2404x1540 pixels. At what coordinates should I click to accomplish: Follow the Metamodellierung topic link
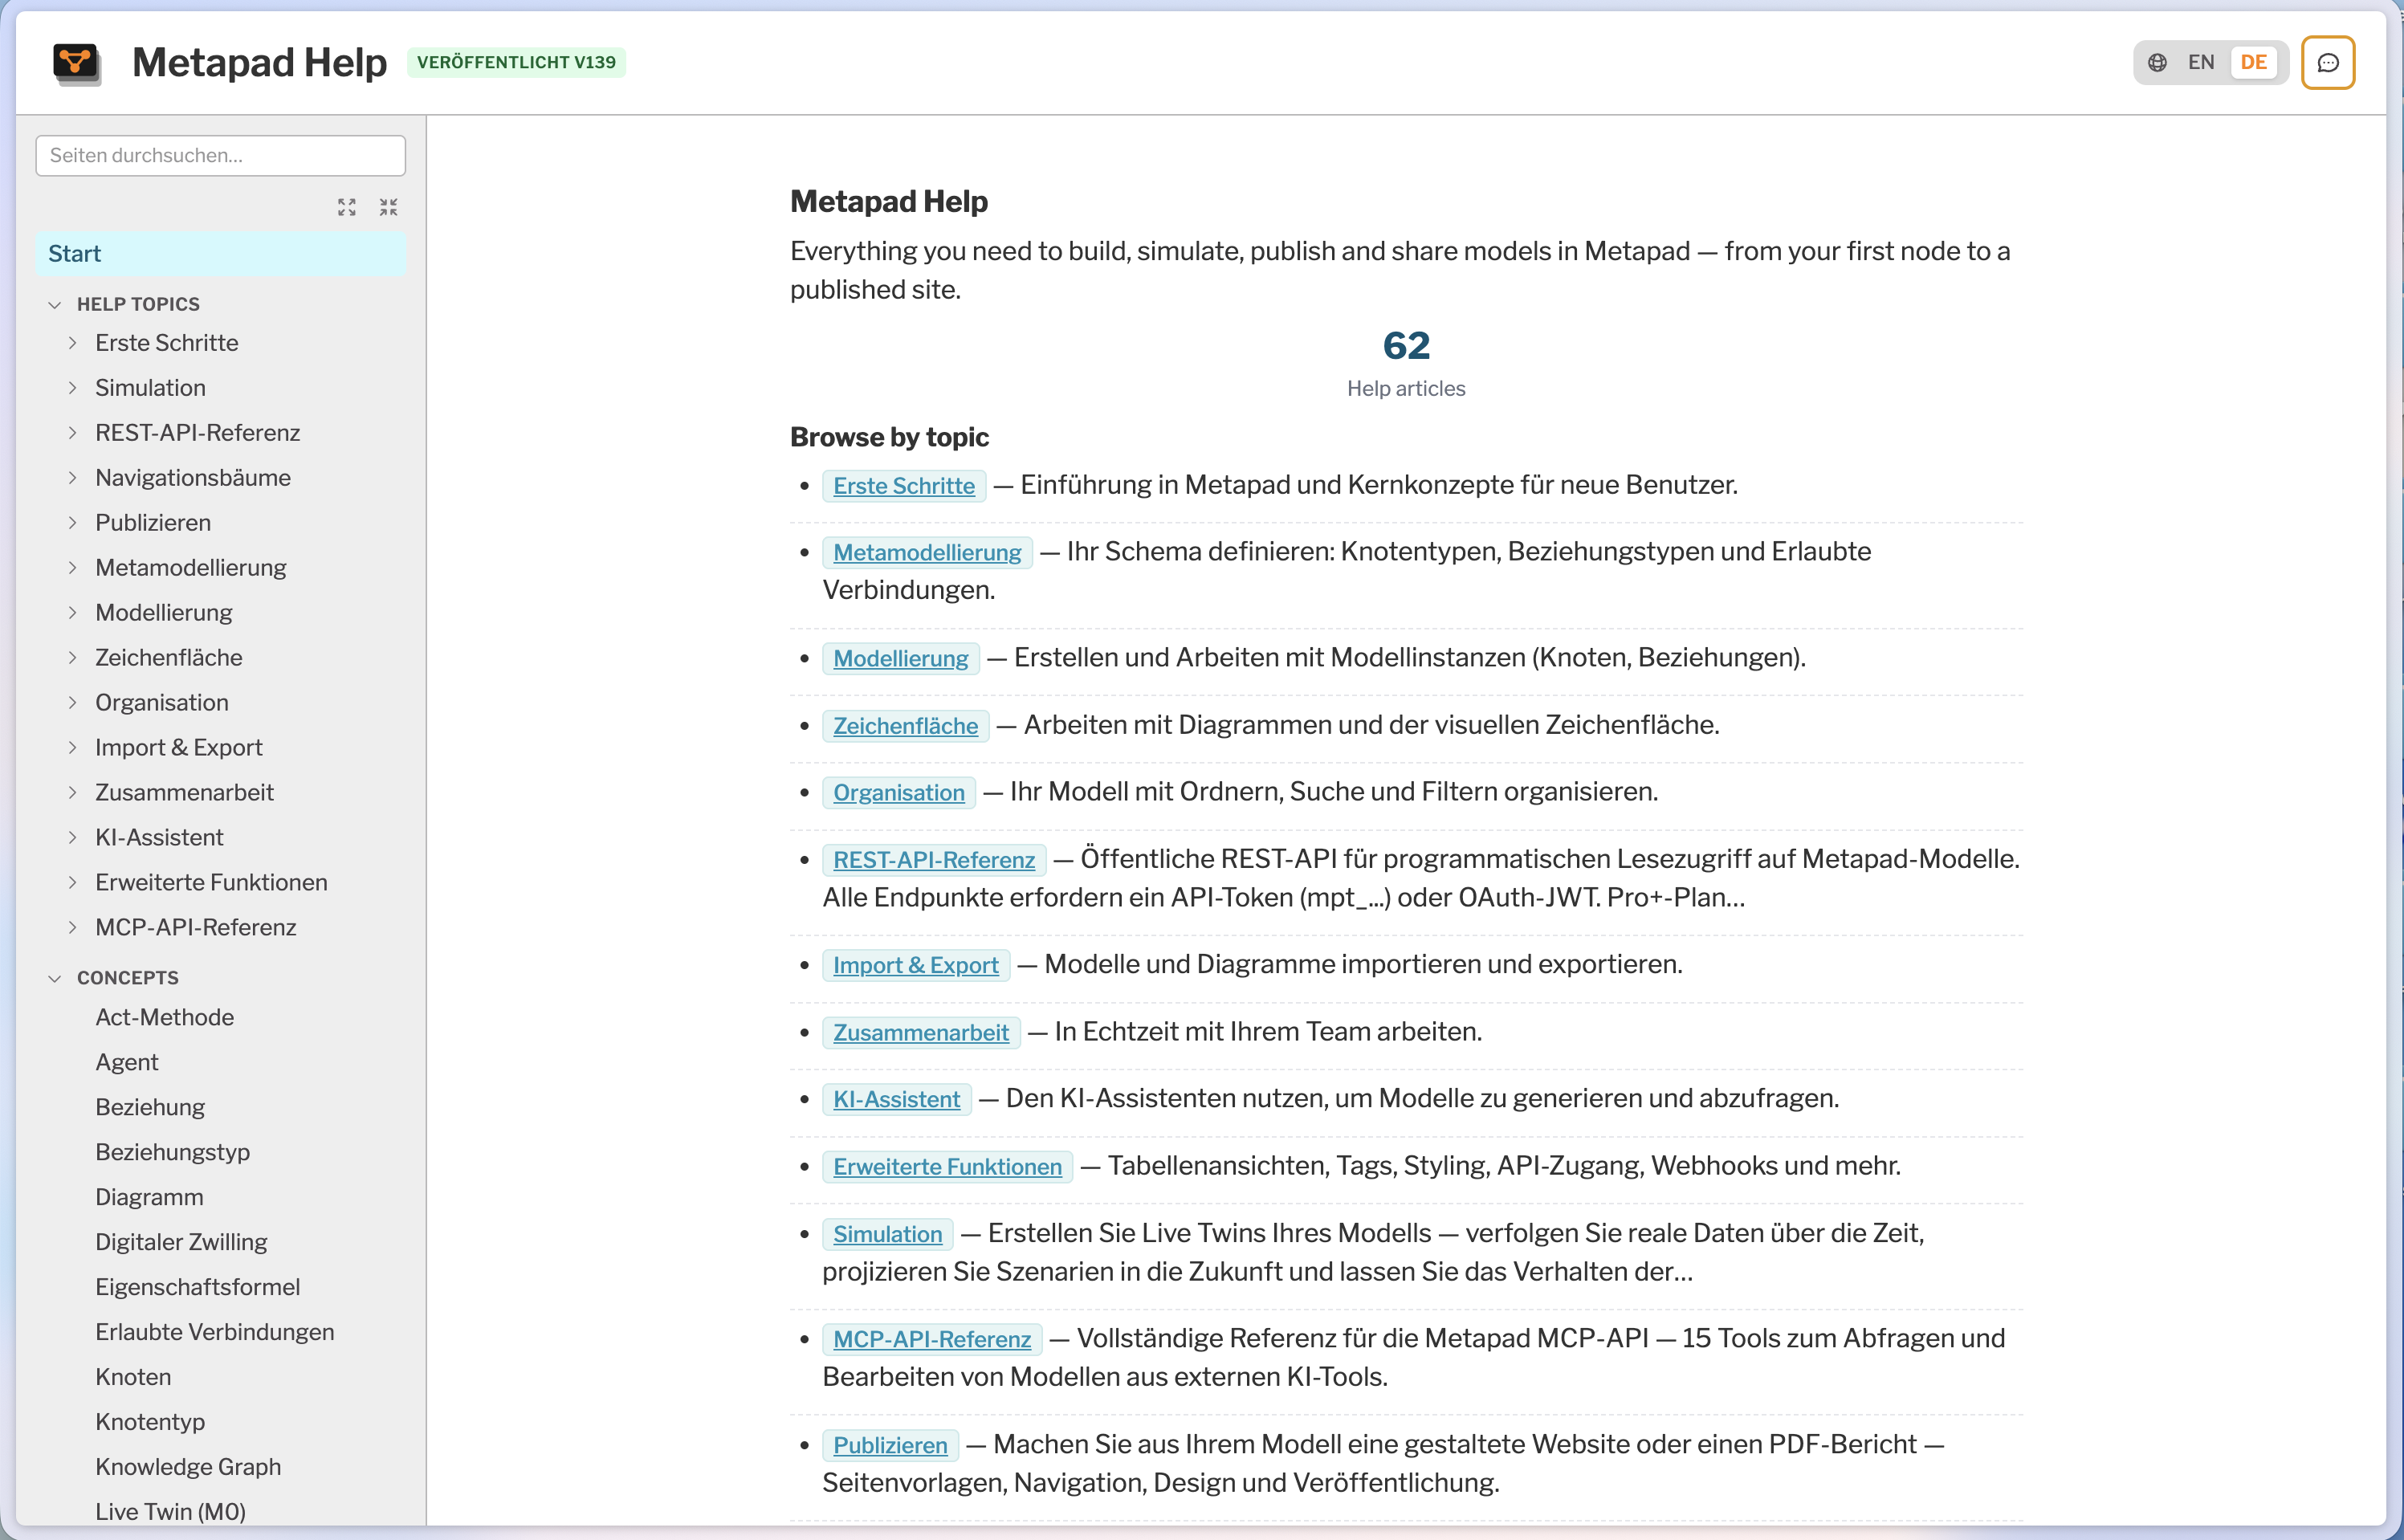click(927, 553)
